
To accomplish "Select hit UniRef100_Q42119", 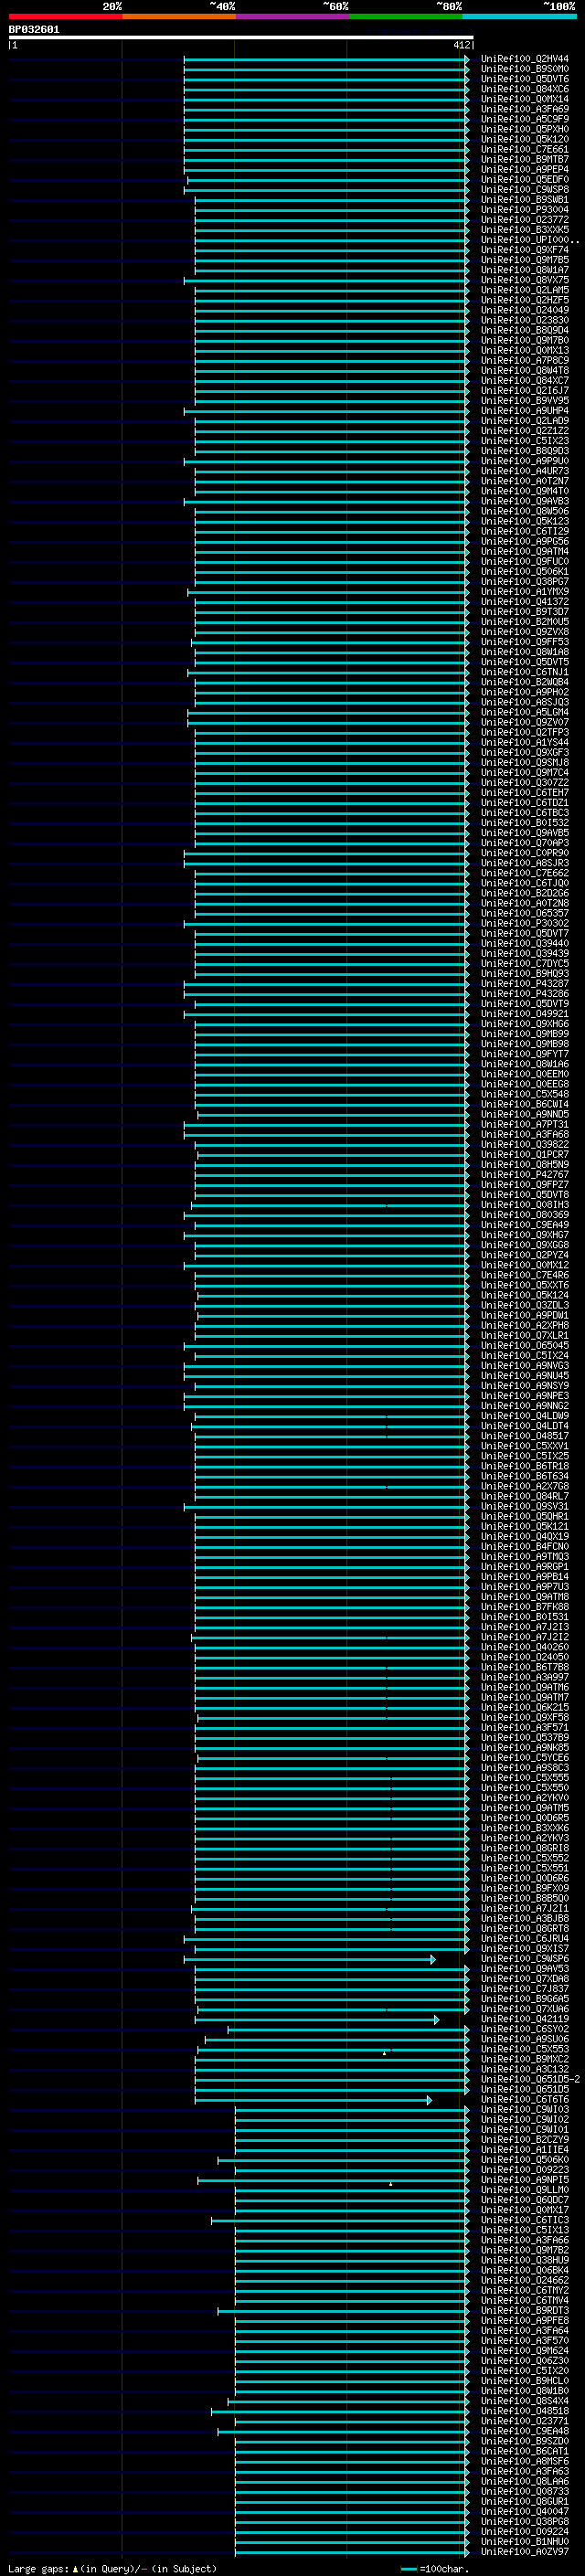I will [525, 2019].
